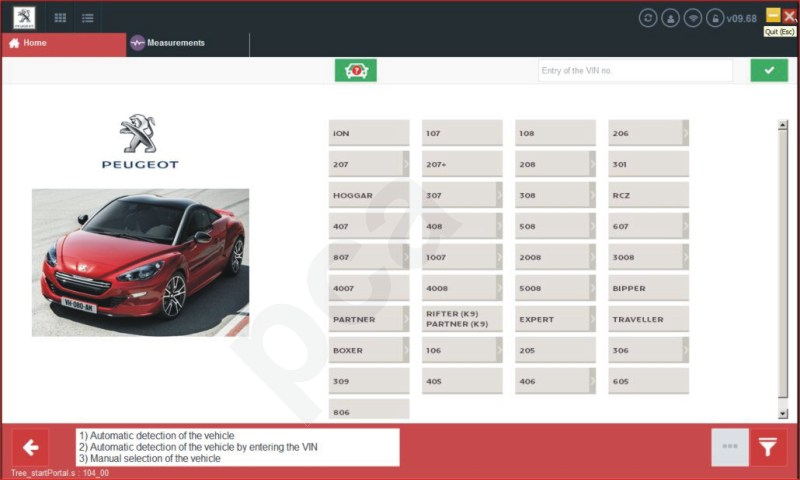The height and width of the screenshot is (480, 800).
Task: Confirm VIN with the green checkmark button
Action: 769,70
